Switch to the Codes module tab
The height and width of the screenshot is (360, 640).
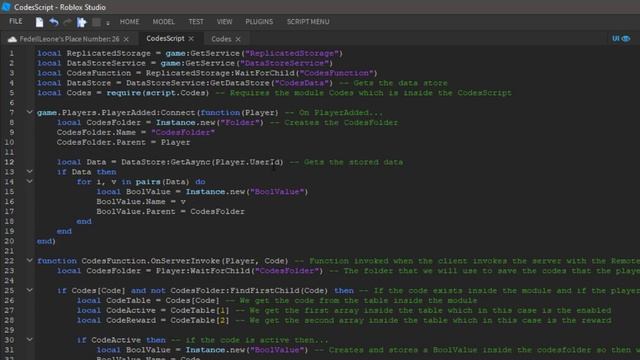[221, 39]
